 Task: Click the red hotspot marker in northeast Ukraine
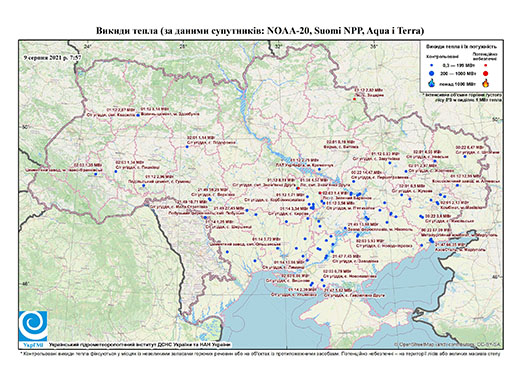(x=355, y=99)
